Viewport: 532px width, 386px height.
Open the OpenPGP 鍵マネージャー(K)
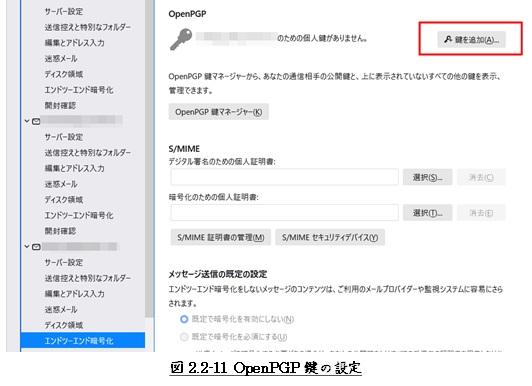click(218, 112)
